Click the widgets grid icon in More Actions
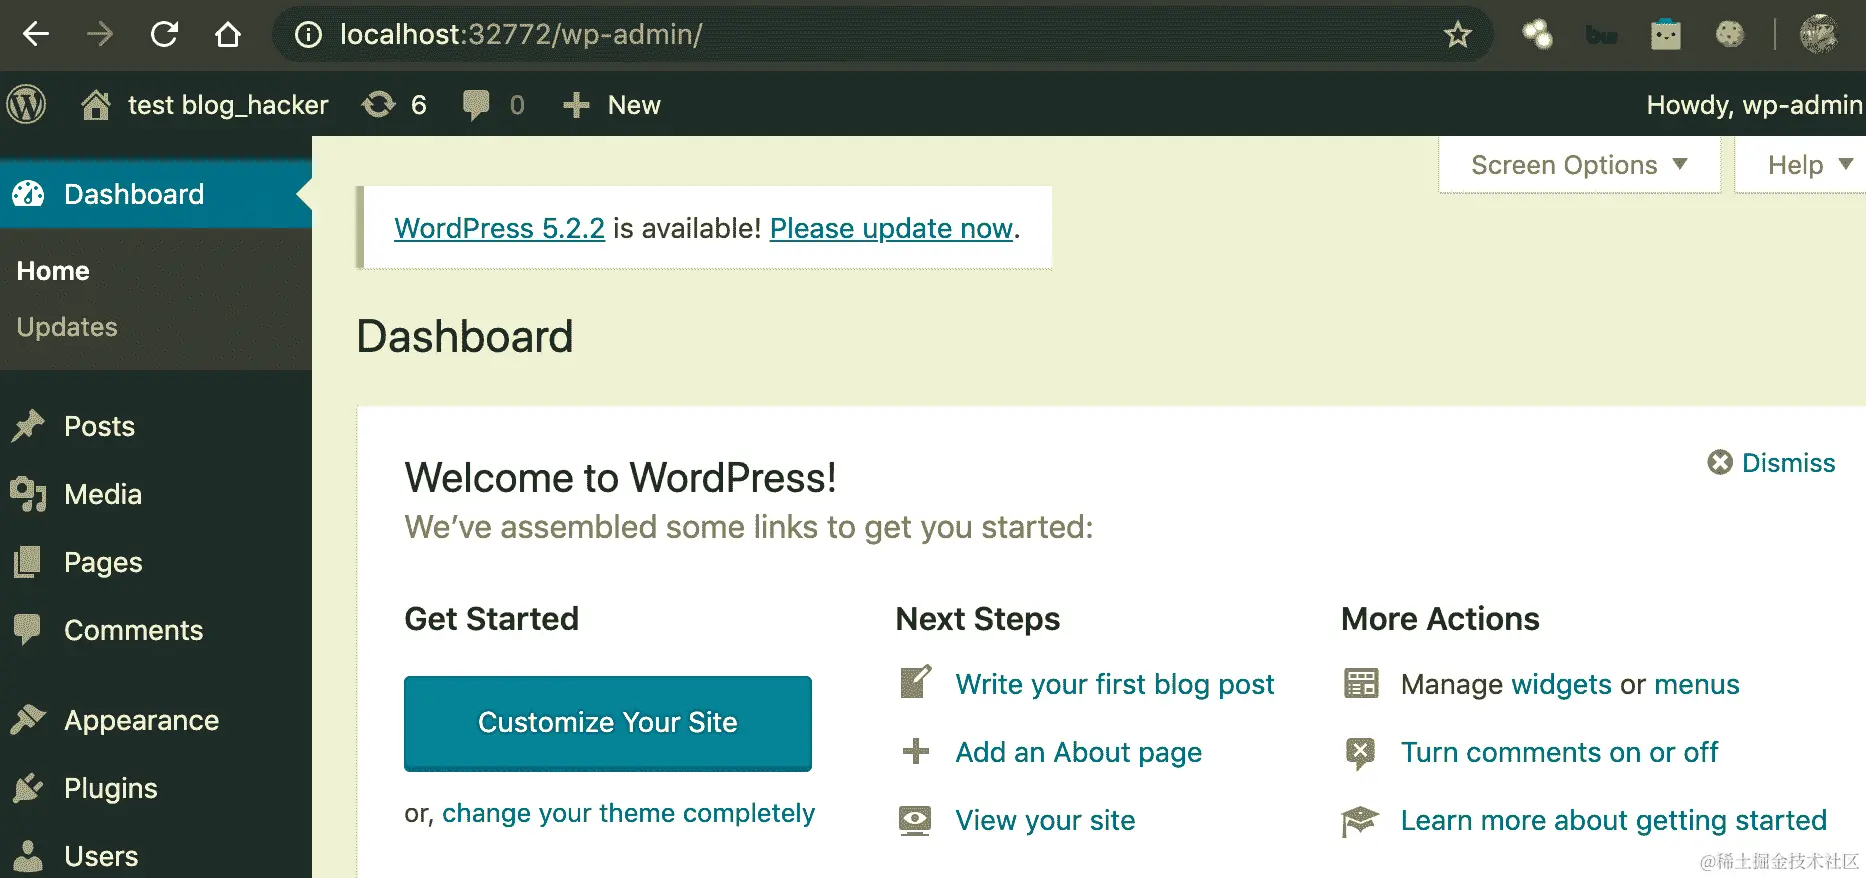 point(1361,683)
